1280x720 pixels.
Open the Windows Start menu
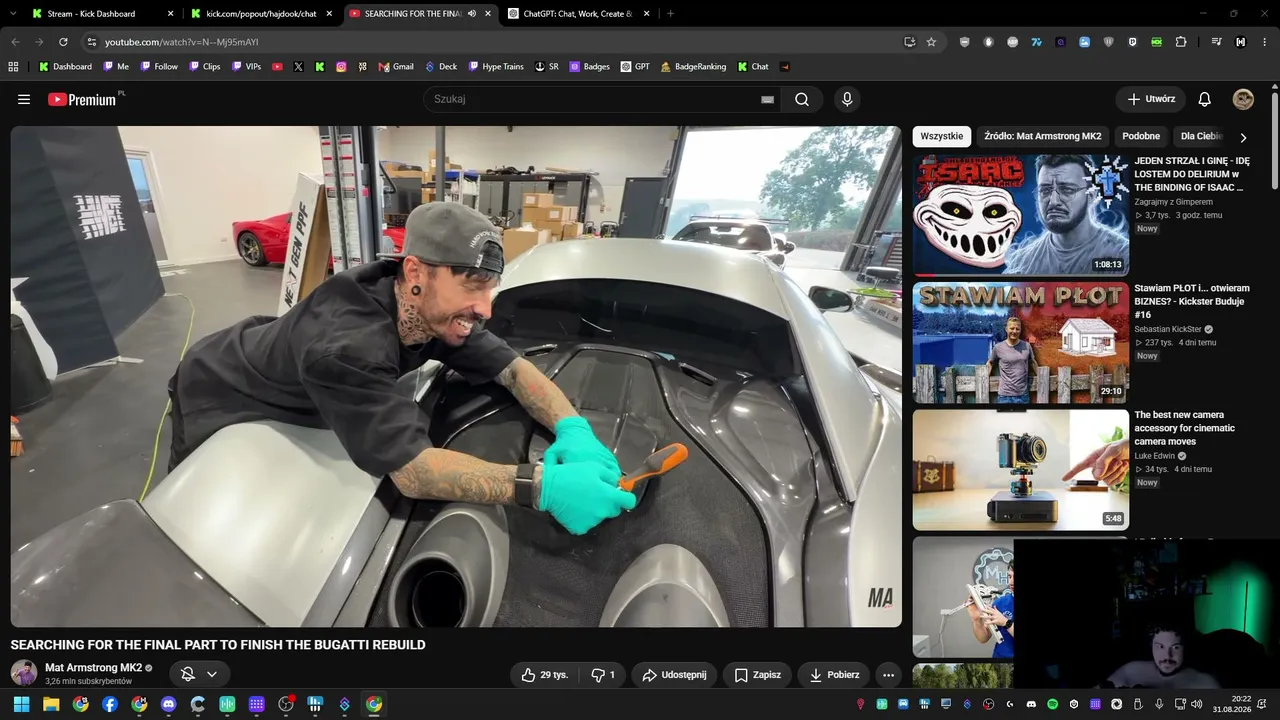(x=21, y=704)
